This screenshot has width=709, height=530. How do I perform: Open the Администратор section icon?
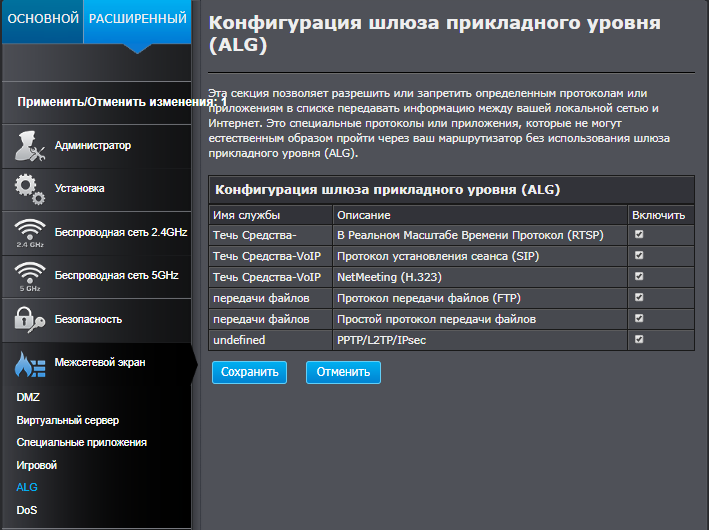click(x=30, y=146)
